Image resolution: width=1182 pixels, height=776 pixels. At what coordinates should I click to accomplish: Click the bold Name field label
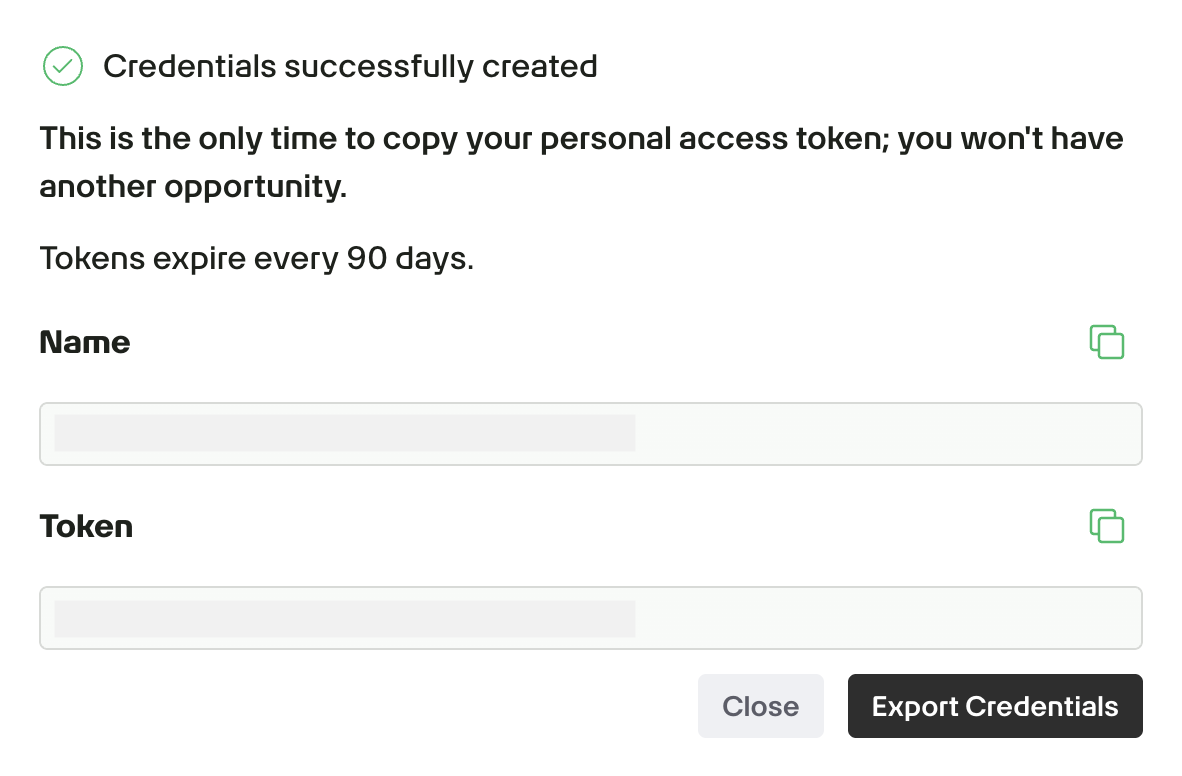pos(85,343)
